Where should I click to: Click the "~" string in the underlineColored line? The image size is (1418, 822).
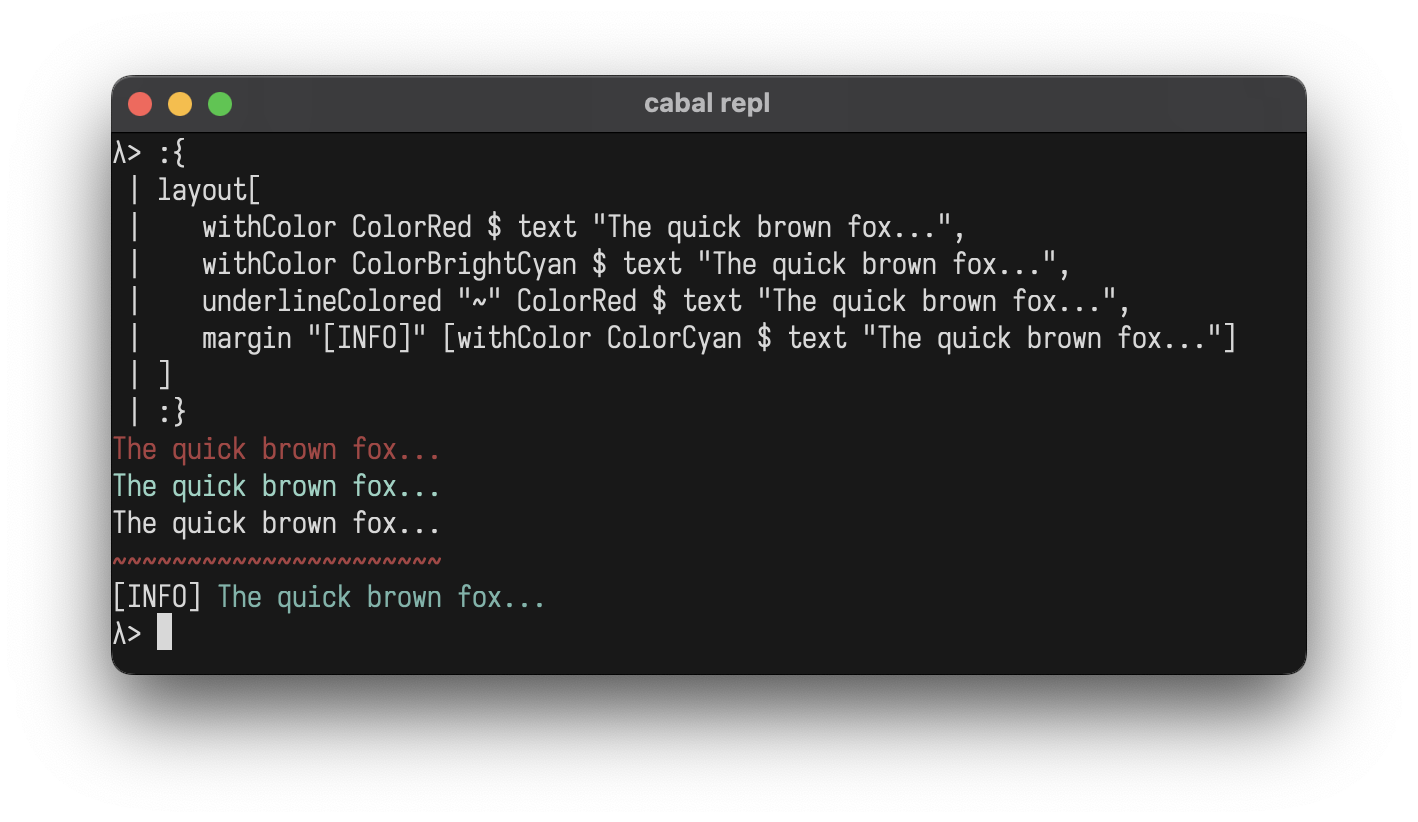point(479,301)
